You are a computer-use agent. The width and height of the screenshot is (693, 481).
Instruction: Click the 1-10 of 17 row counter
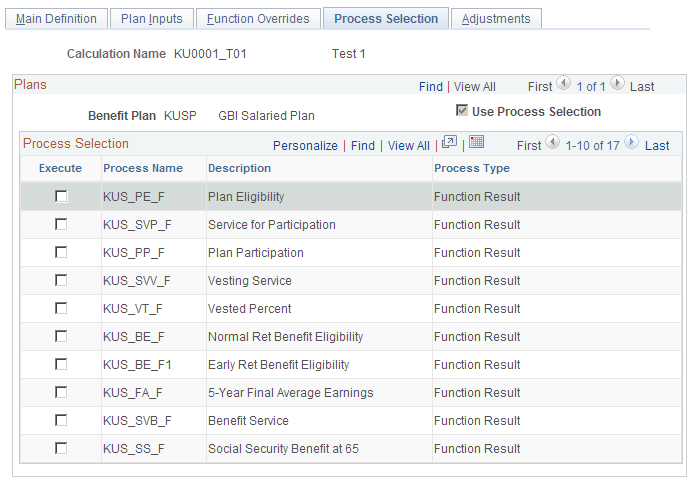click(592, 145)
